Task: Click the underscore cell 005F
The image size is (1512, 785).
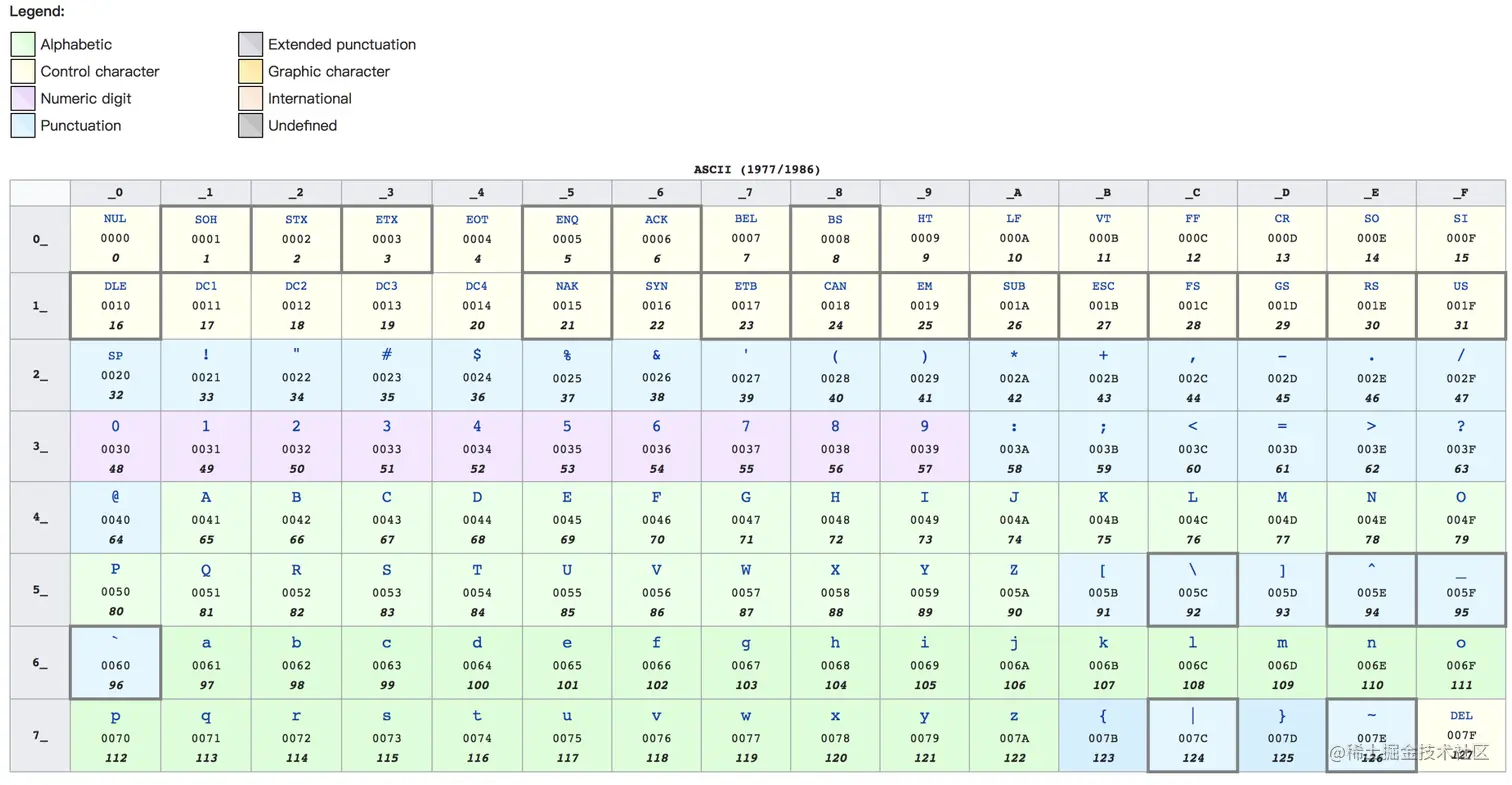Action: [1461, 590]
